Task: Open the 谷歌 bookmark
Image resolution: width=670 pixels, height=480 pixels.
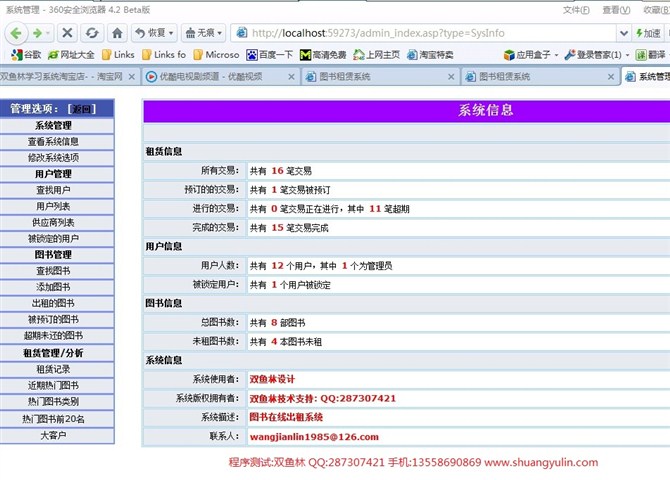Action: pos(26,55)
